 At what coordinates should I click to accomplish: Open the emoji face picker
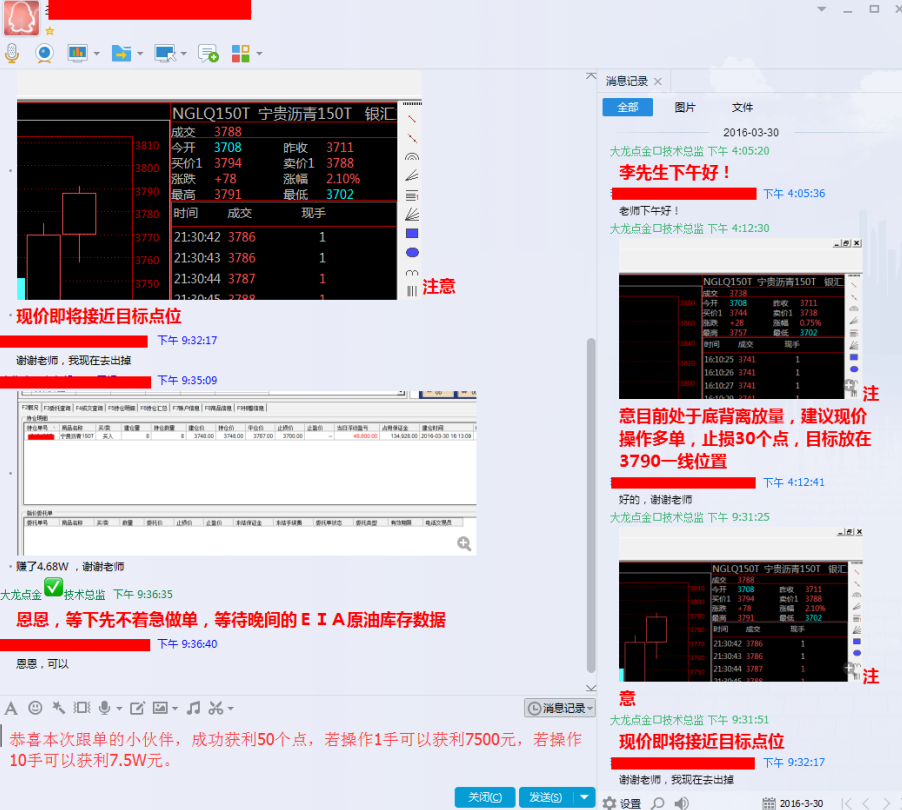(35, 708)
